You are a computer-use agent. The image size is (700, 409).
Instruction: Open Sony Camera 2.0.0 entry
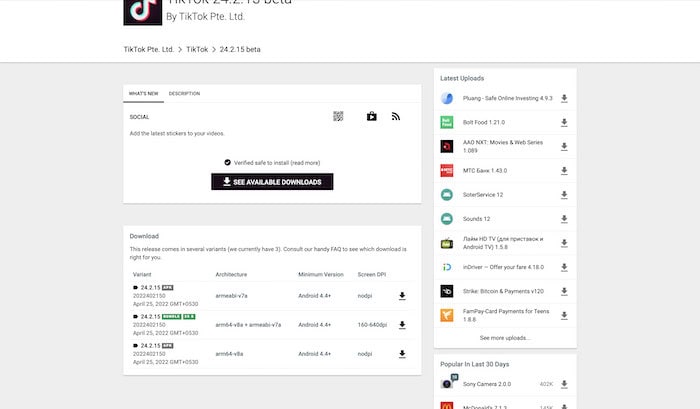click(x=487, y=384)
